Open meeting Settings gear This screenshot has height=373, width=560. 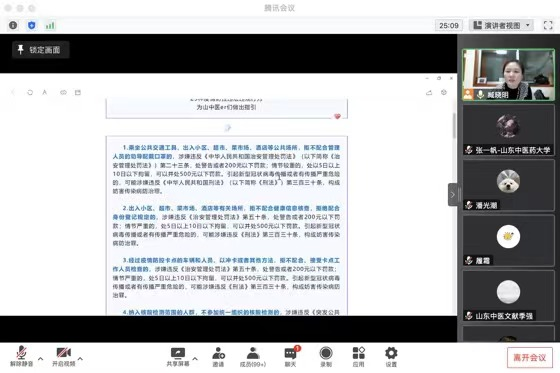[x=391, y=357]
